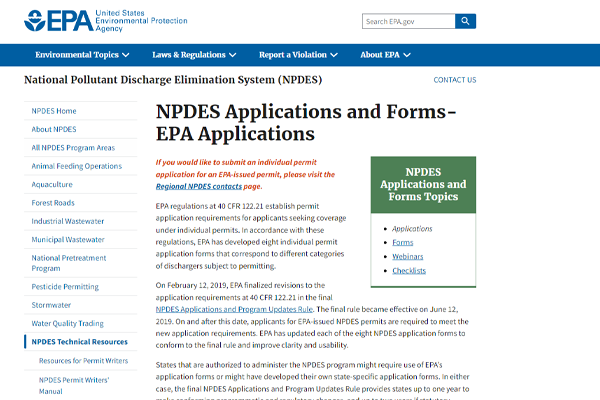This screenshot has width=600, height=400.
Task: Expand the About EPA menu
Action: pos(385,55)
